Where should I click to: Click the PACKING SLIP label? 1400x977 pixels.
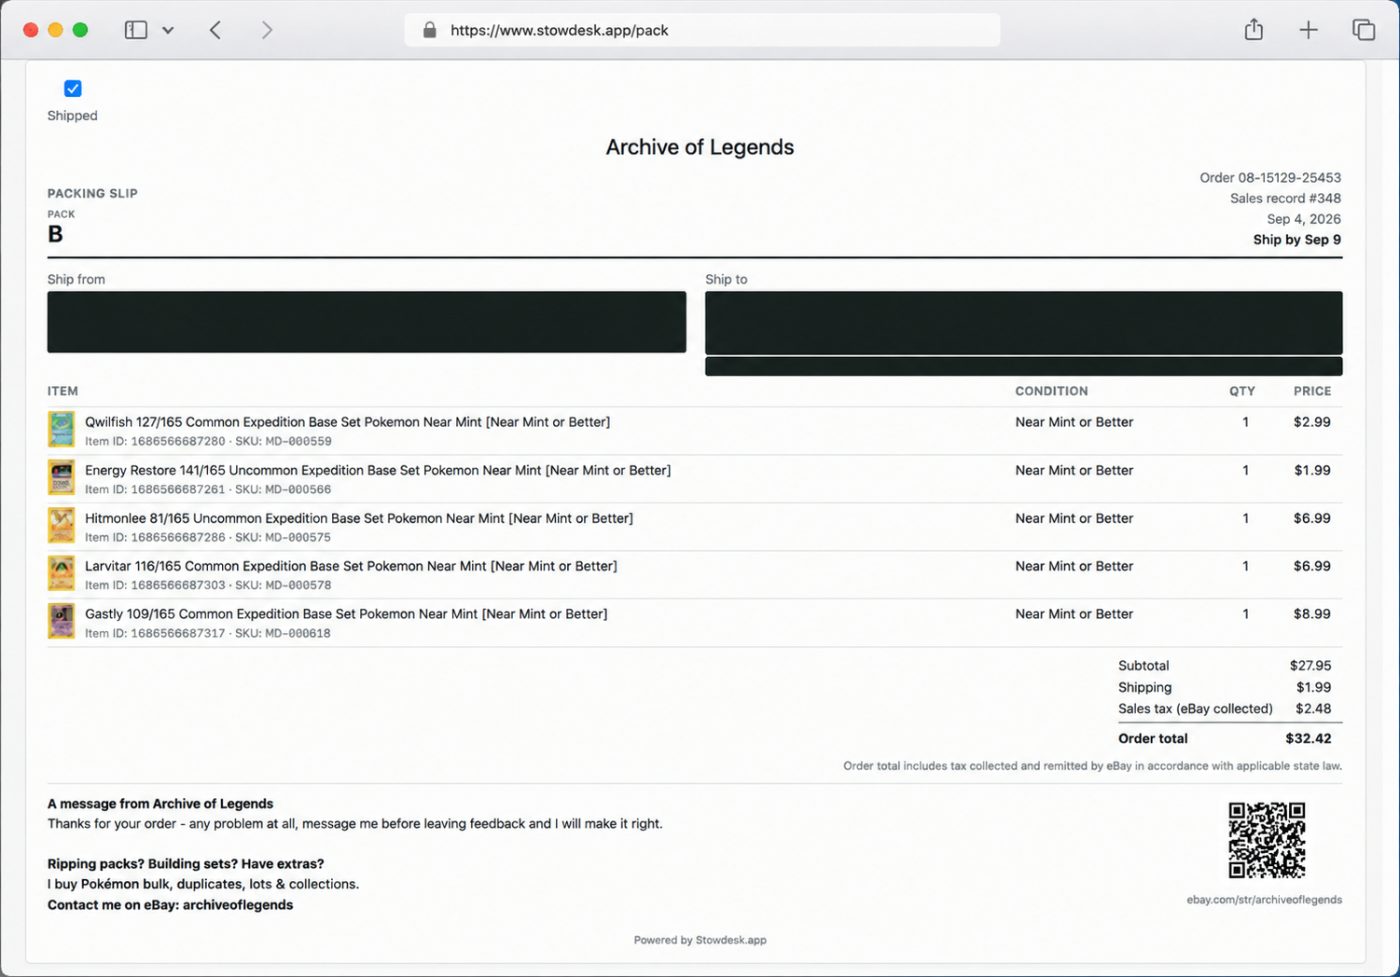[x=92, y=193]
